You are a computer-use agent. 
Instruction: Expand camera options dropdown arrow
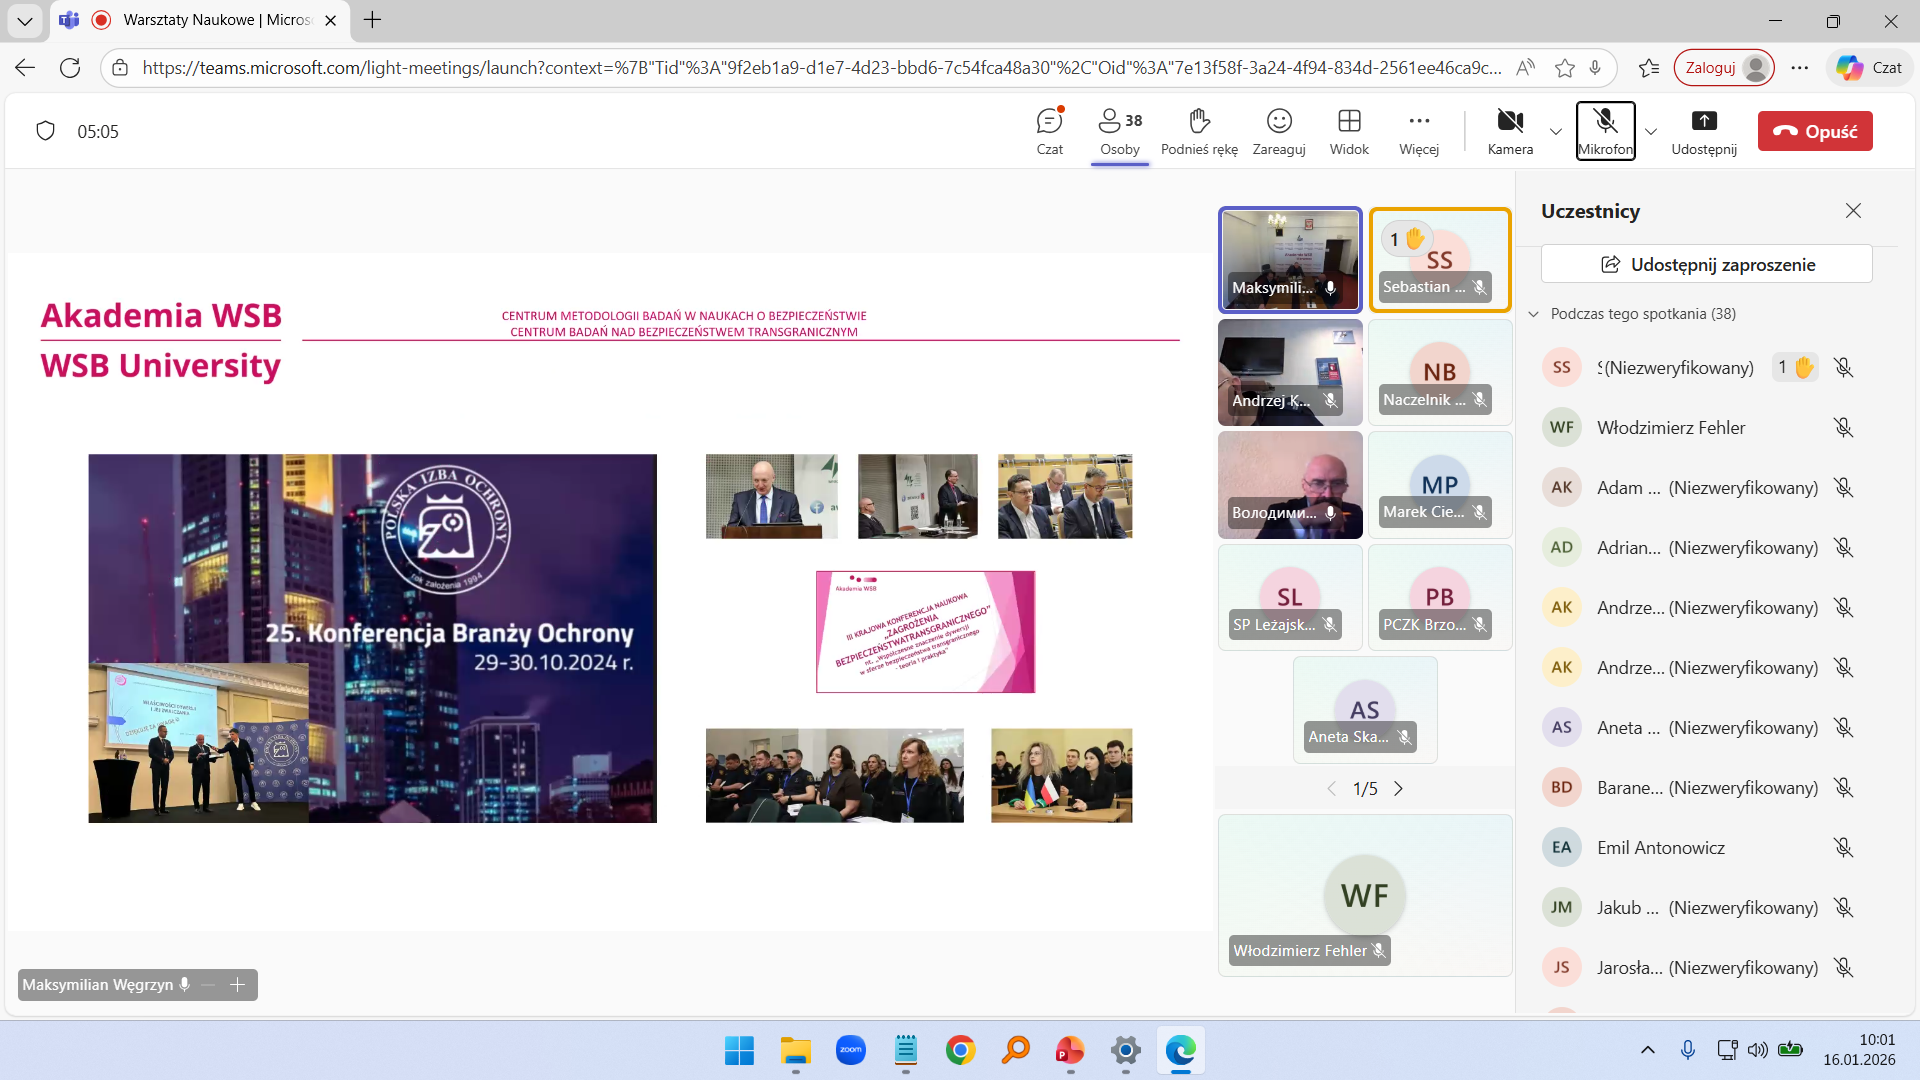click(x=1556, y=132)
